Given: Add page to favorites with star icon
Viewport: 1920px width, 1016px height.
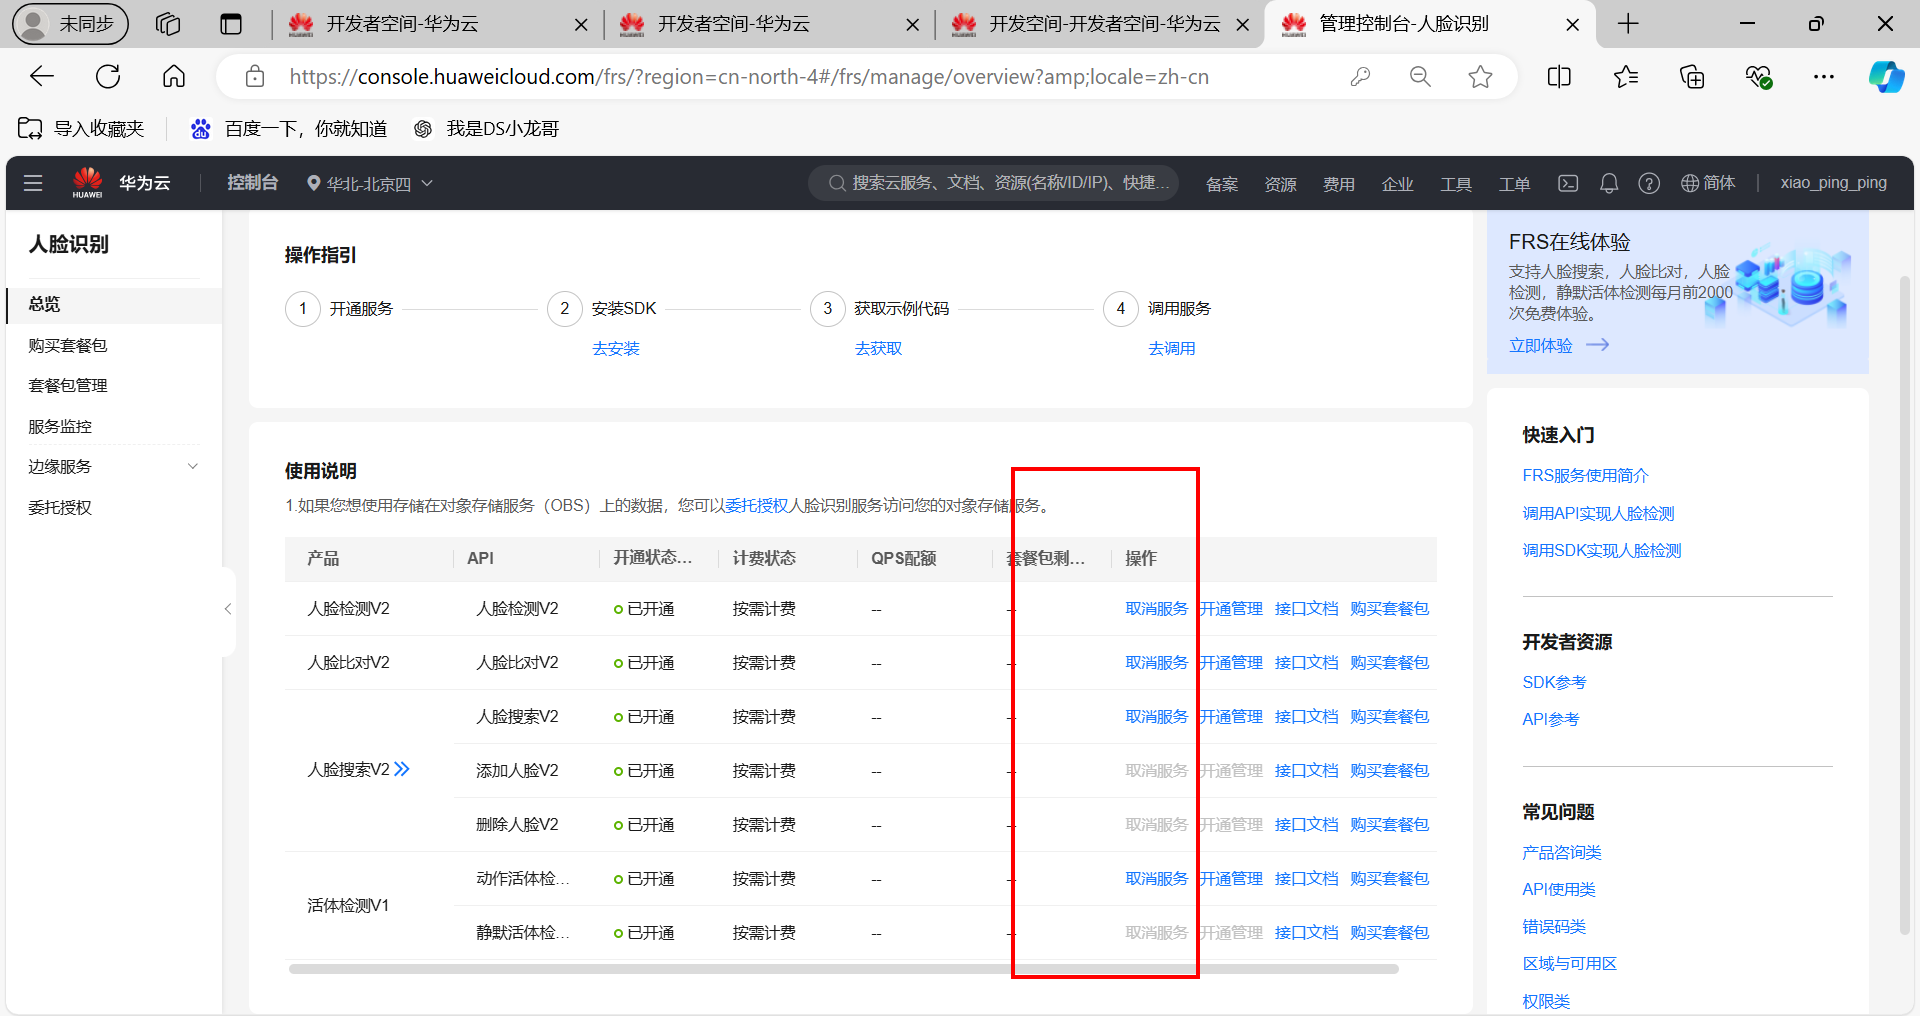Looking at the screenshot, I should coord(1480,77).
